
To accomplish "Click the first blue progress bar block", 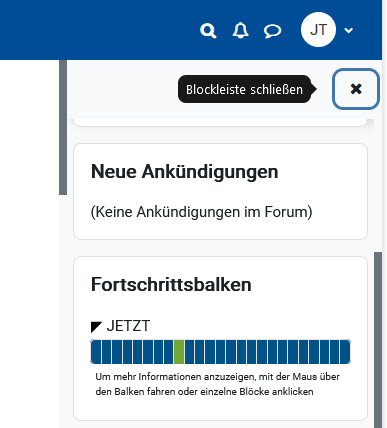I will (x=95, y=352).
